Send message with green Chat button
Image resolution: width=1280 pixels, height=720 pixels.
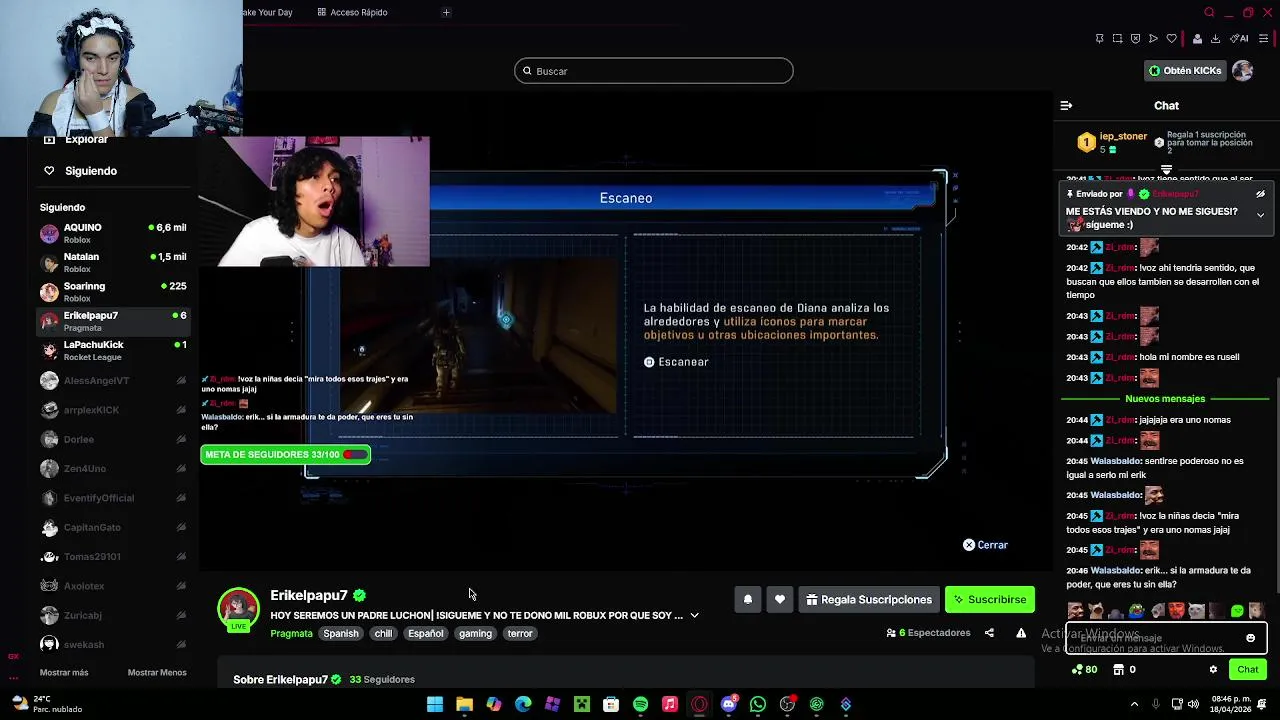click(x=1248, y=670)
